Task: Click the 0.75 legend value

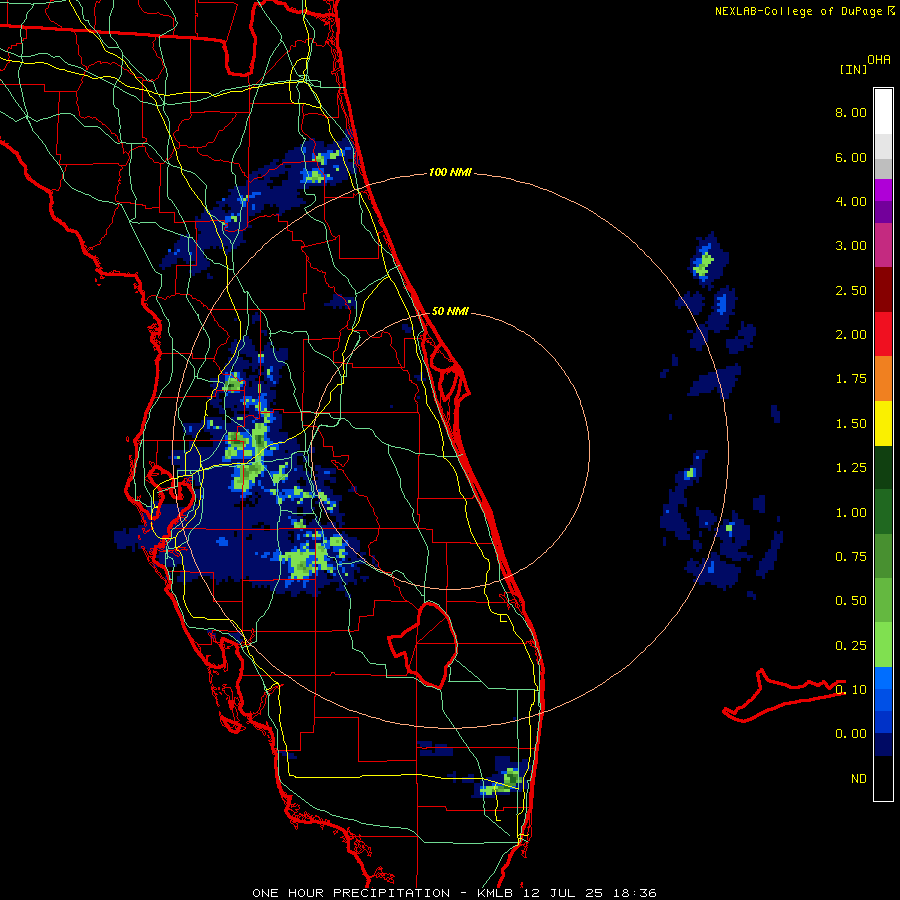Action: tap(851, 557)
